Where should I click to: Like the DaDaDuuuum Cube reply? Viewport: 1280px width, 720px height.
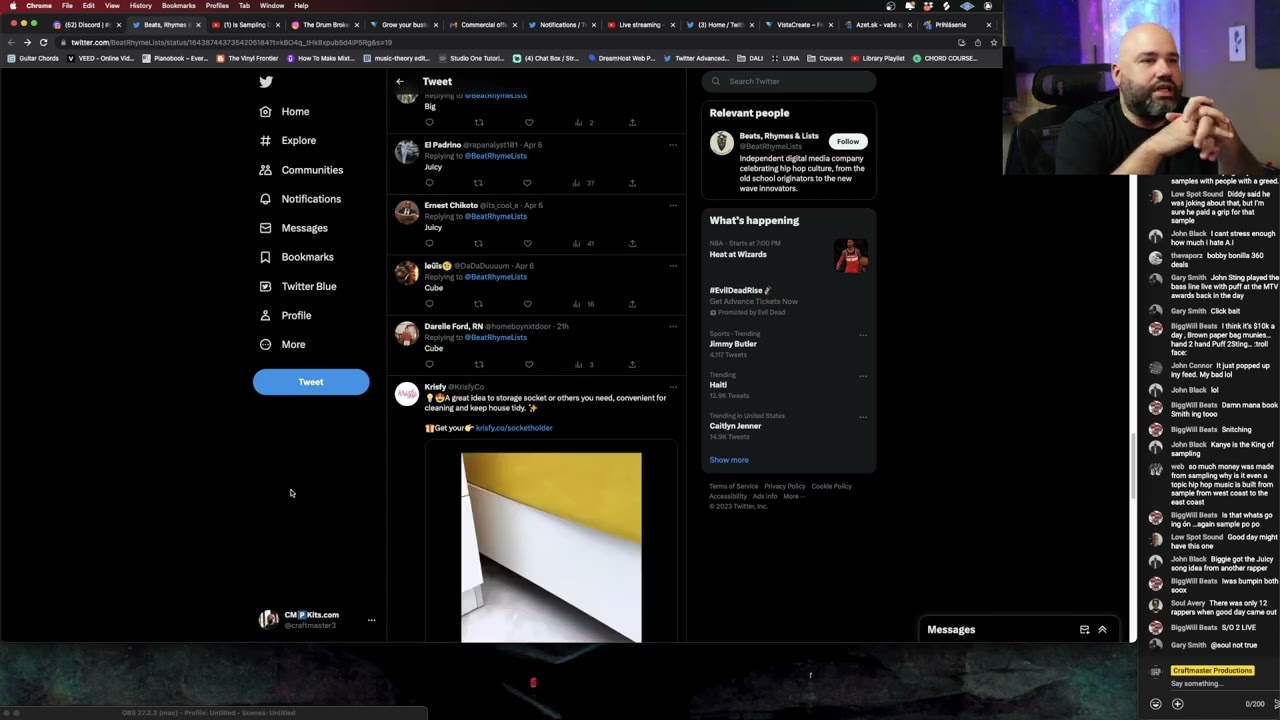pyautogui.click(x=527, y=304)
